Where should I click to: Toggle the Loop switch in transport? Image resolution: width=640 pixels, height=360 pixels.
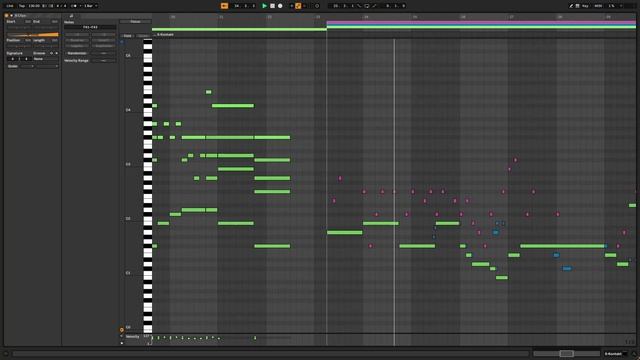(367, 6)
